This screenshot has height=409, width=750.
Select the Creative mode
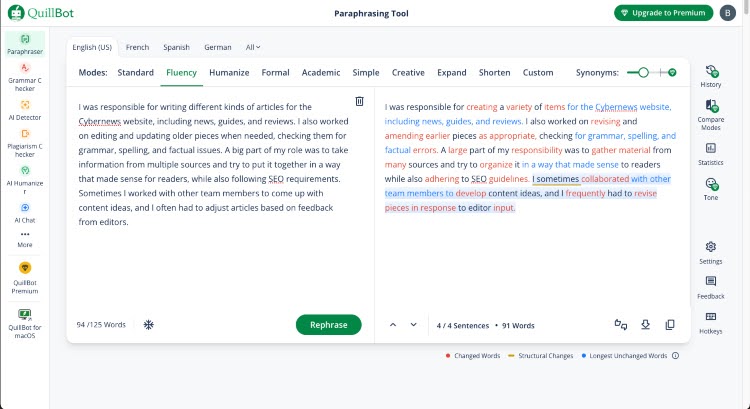point(408,73)
